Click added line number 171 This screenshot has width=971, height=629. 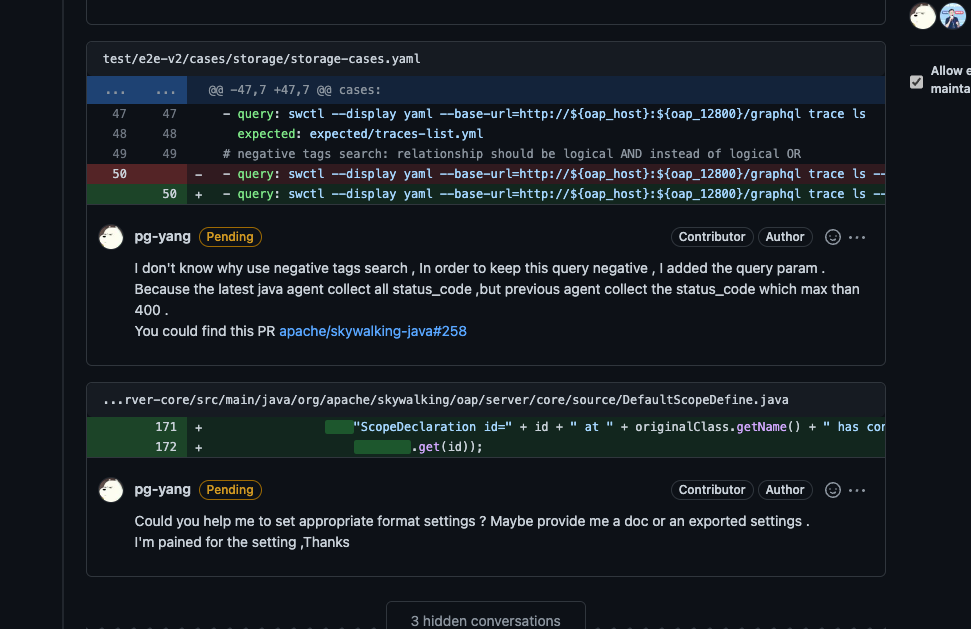pyautogui.click(x=165, y=427)
